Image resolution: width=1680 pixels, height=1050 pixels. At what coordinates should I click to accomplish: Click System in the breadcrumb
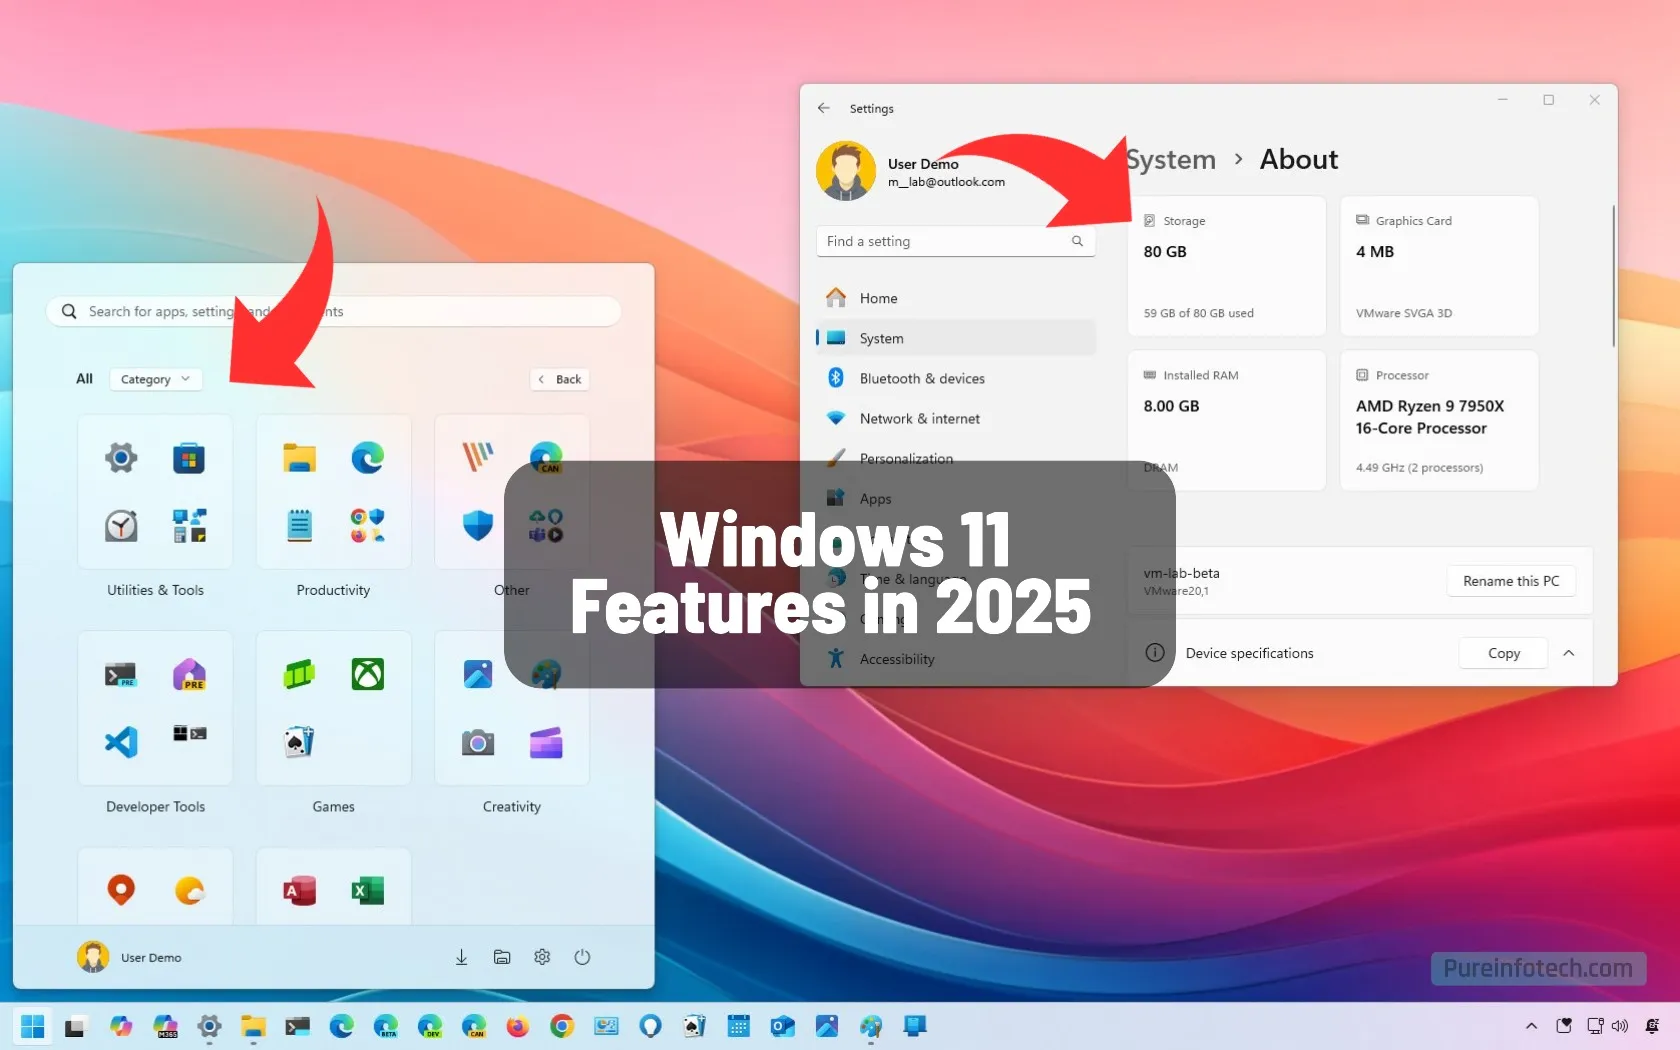pyautogui.click(x=1171, y=160)
